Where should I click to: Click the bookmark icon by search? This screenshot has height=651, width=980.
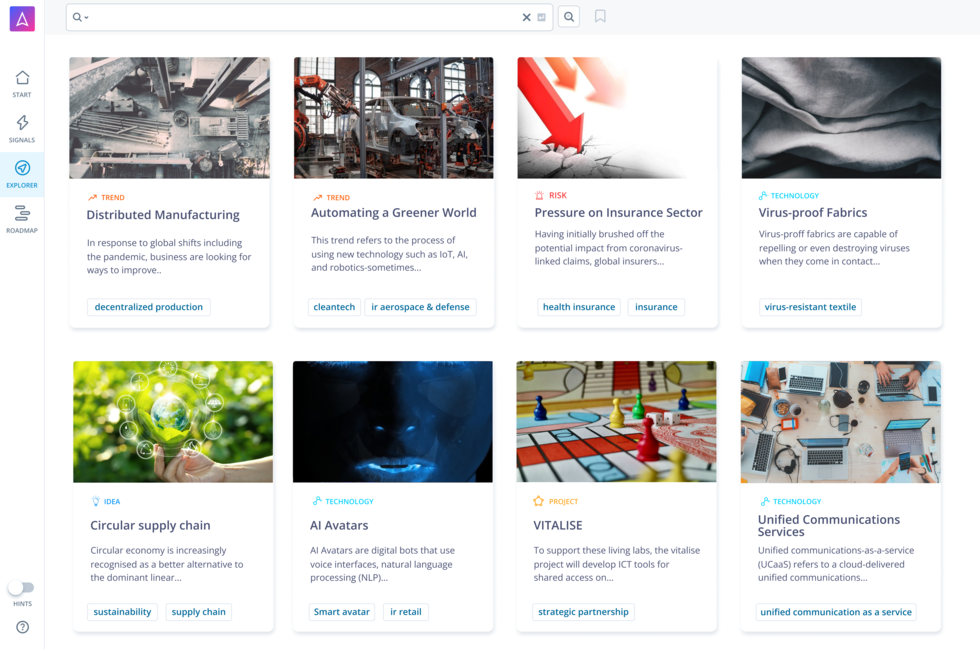(600, 16)
